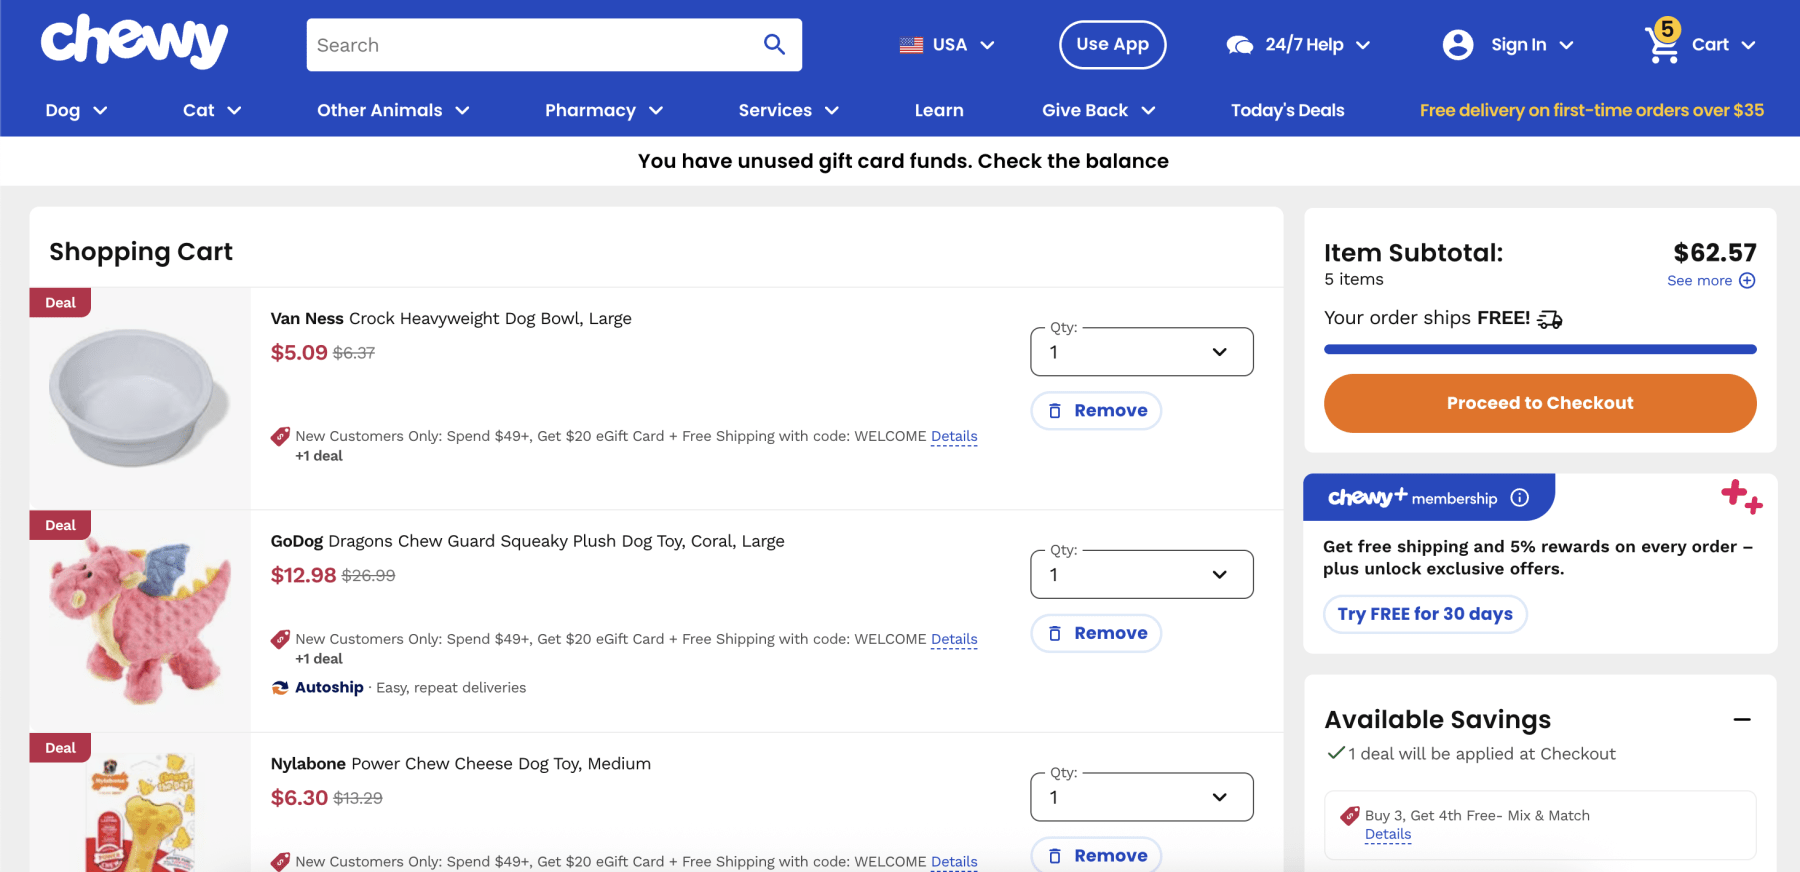This screenshot has height=872, width=1800.
Task: Collapse the Available Savings section
Action: (x=1742, y=720)
